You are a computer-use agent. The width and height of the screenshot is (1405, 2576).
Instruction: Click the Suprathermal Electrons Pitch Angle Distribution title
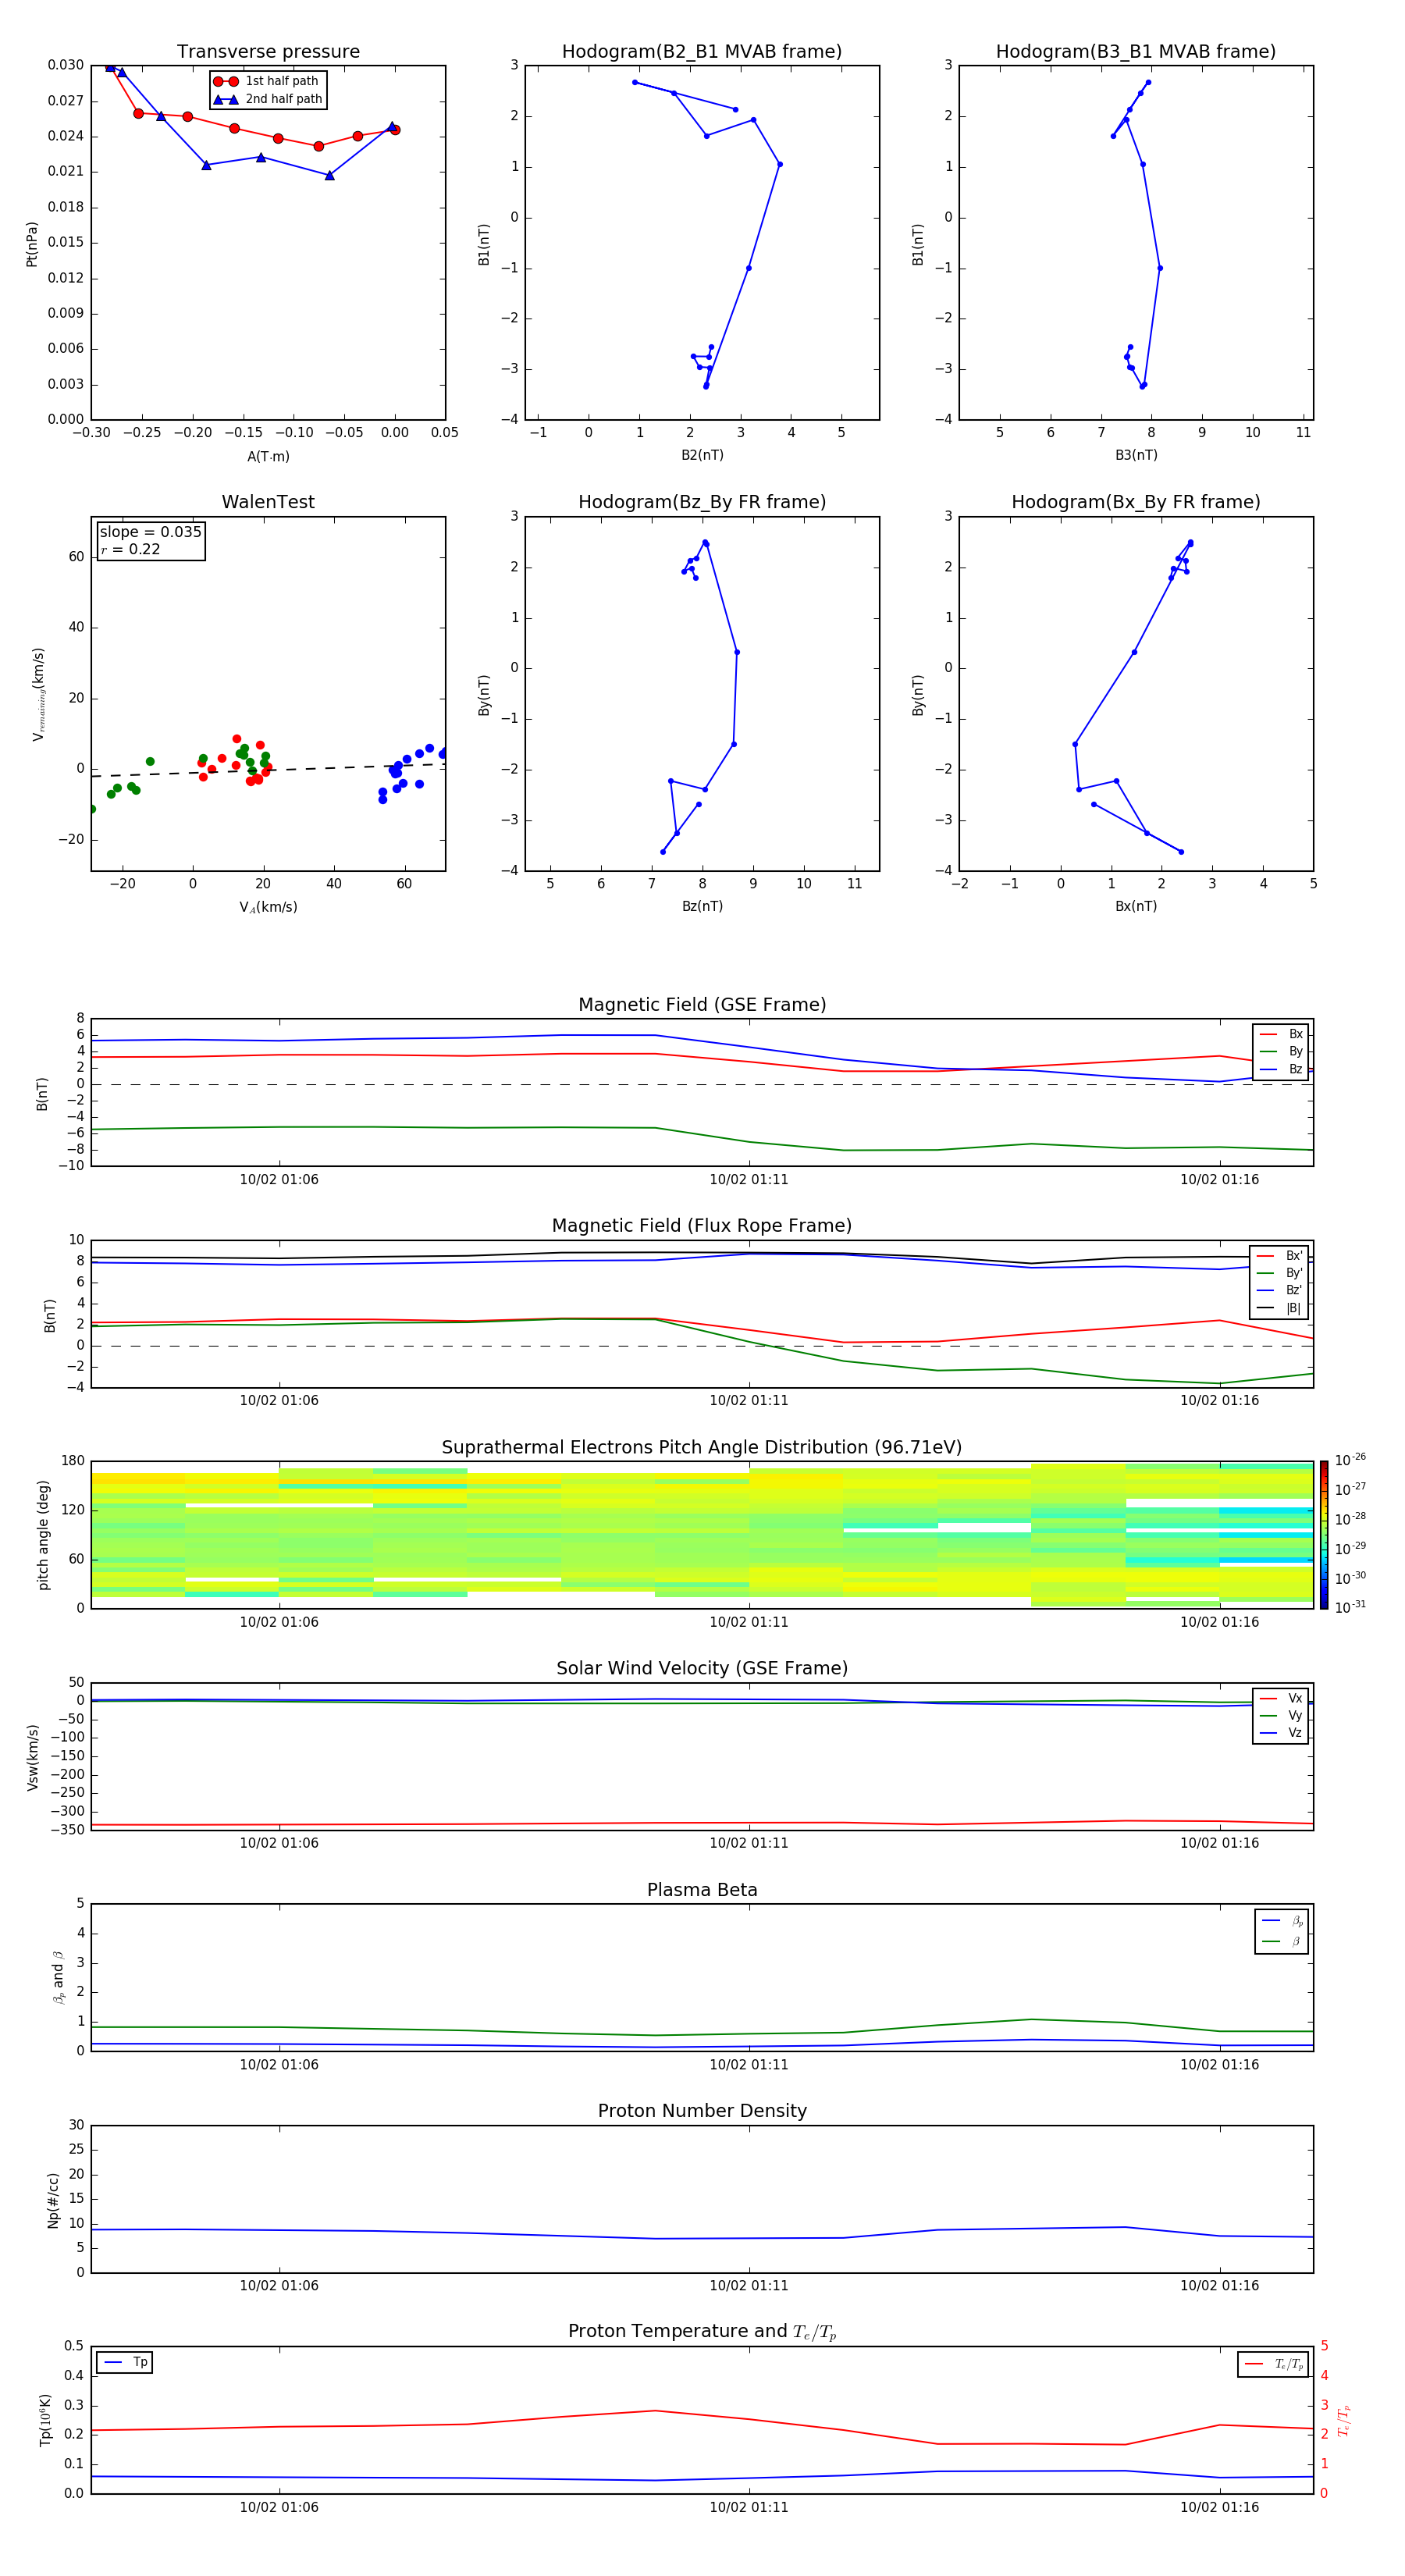click(702, 1448)
